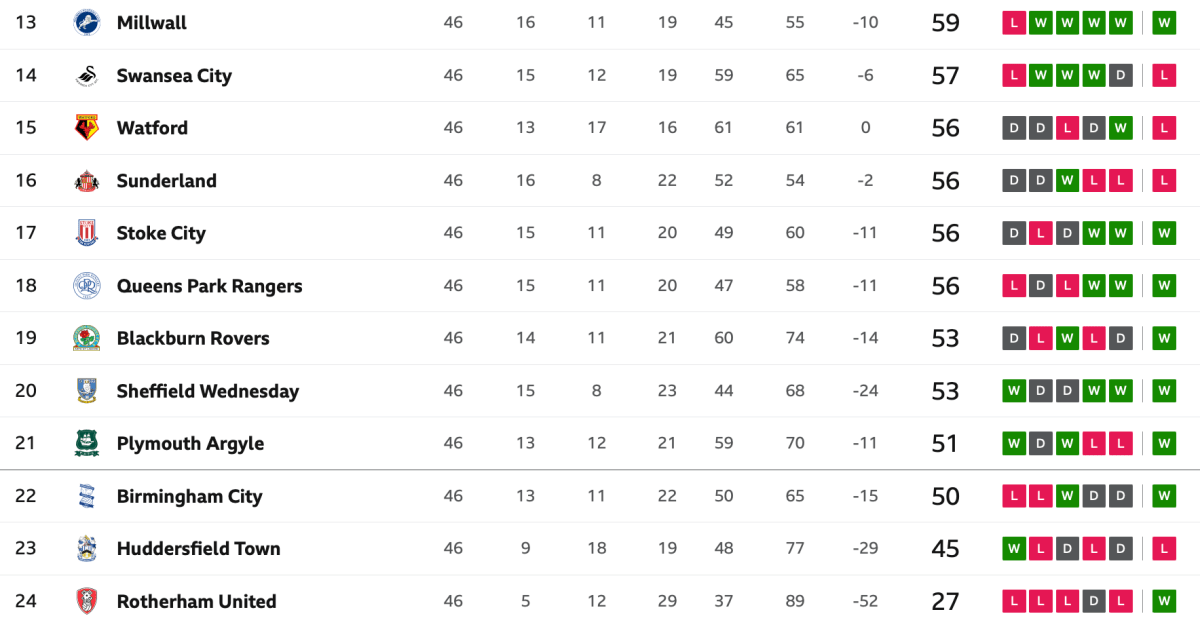
Task: Click the Rotherham United red crest
Action: pos(87,601)
